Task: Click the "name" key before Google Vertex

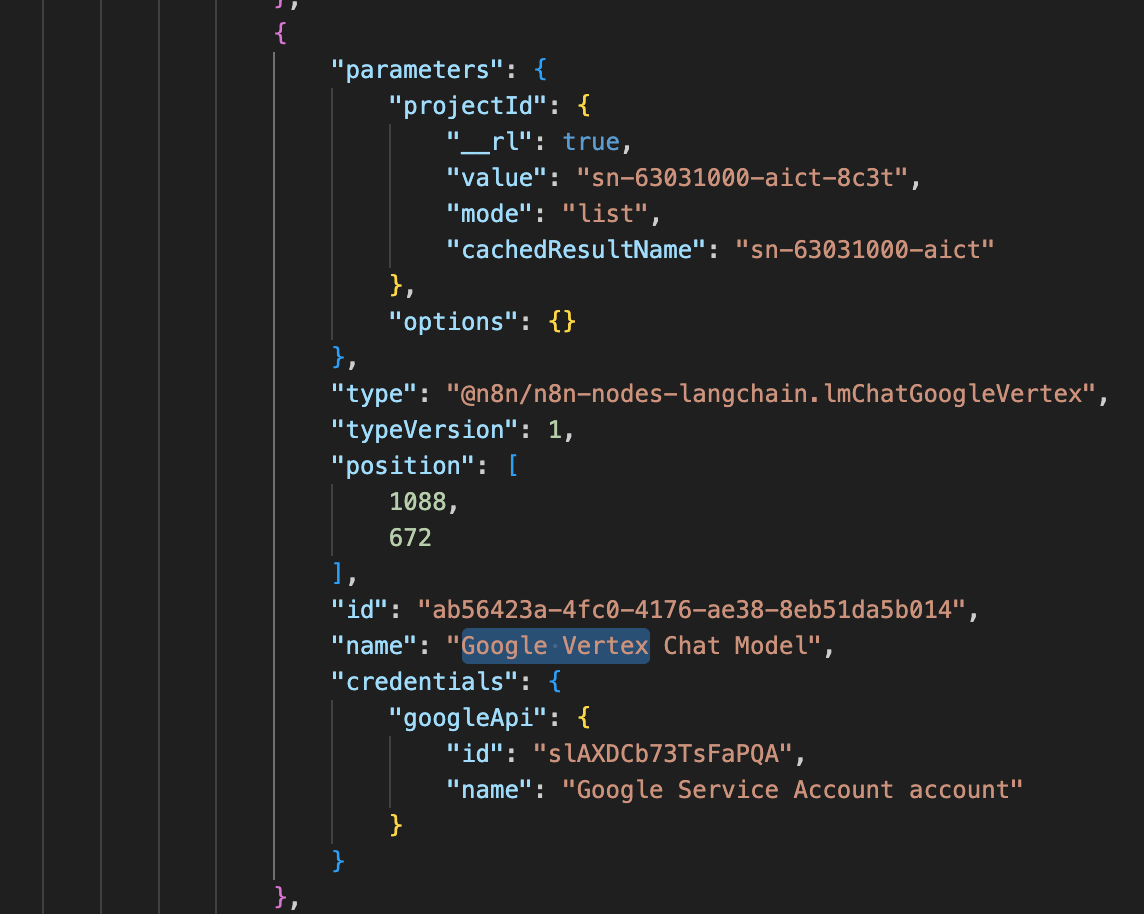Action: click(374, 646)
